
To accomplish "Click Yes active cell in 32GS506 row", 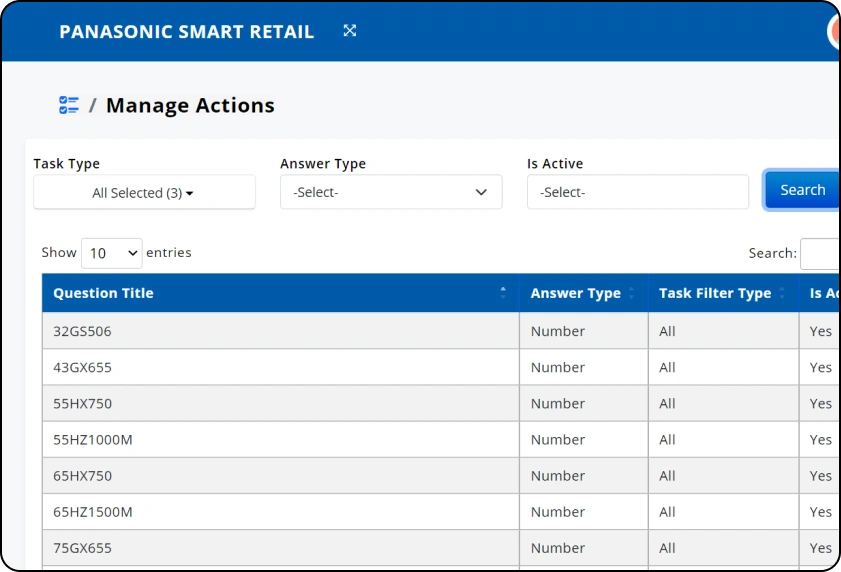I will click(820, 331).
